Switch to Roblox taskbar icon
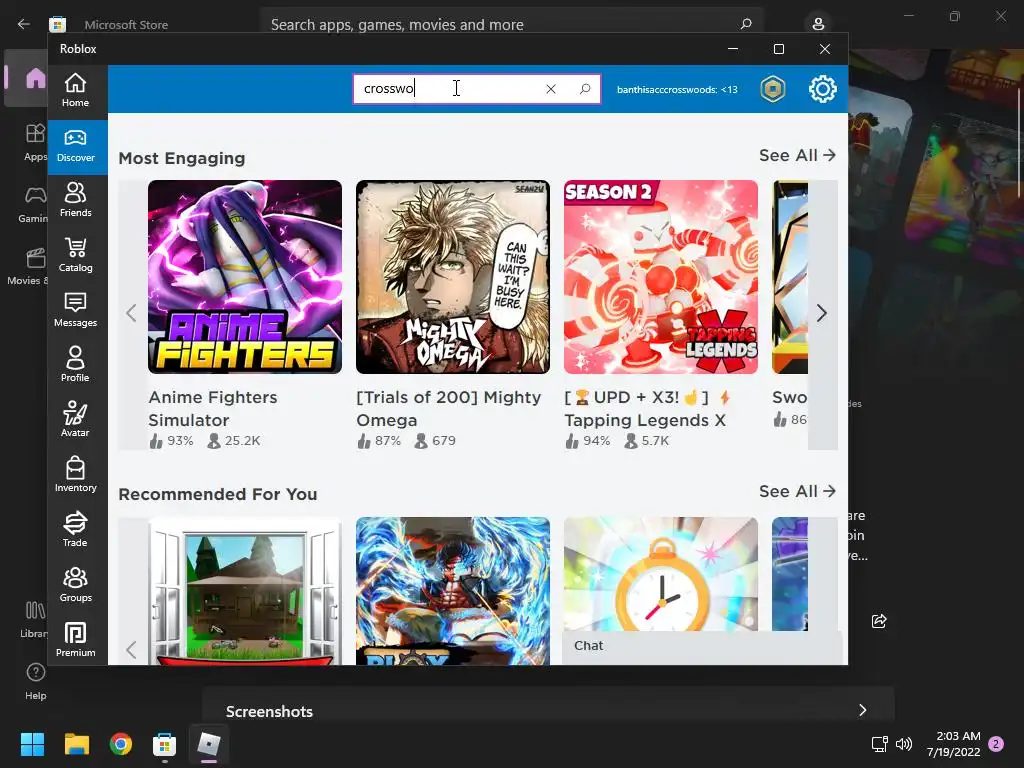The height and width of the screenshot is (768, 1024). [209, 744]
